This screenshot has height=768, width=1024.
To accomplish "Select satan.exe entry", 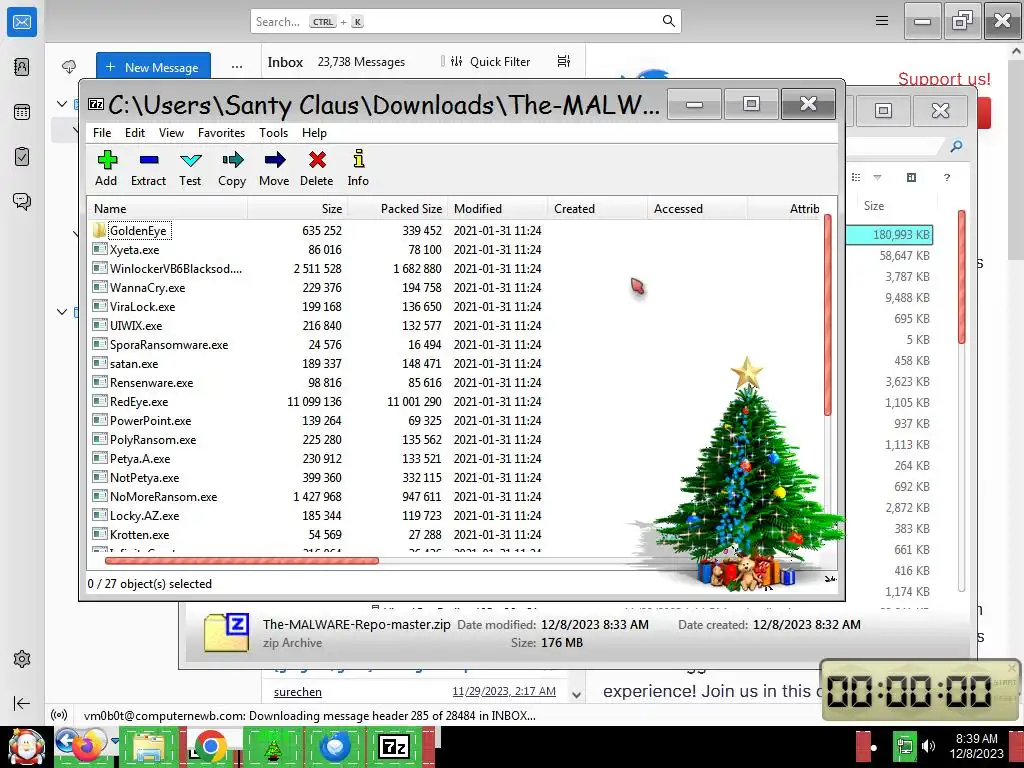I will point(134,363).
